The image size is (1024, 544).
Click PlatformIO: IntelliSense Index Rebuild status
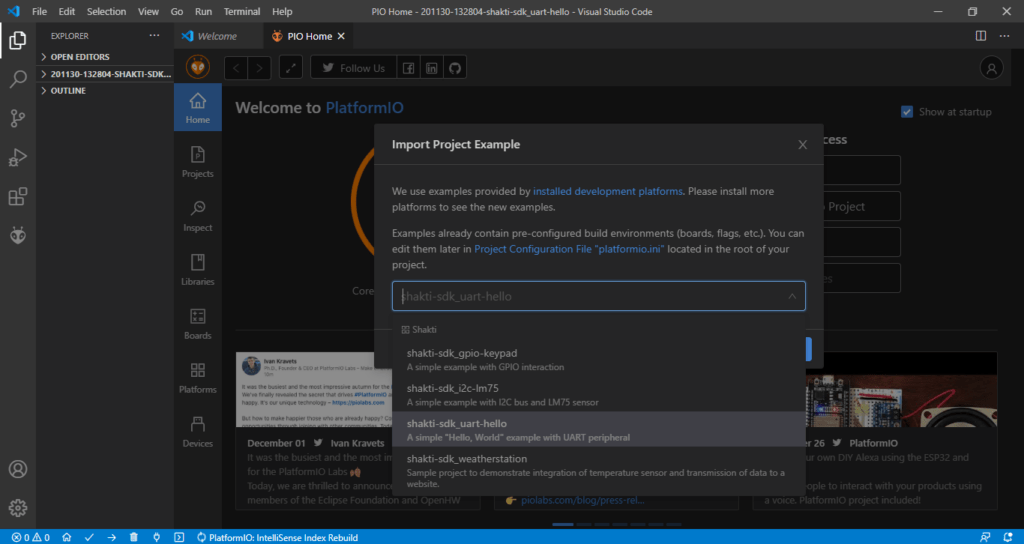tap(277, 537)
